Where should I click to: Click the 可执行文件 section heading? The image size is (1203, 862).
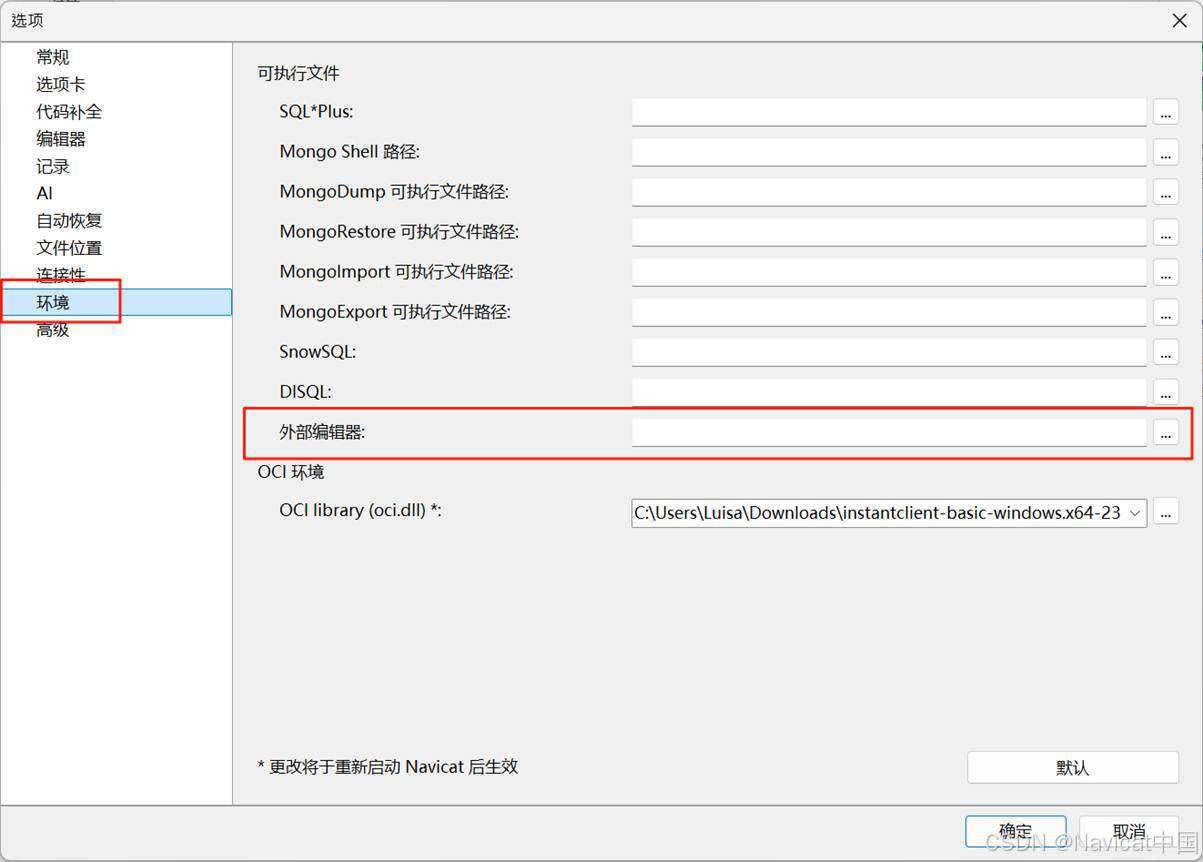click(299, 73)
